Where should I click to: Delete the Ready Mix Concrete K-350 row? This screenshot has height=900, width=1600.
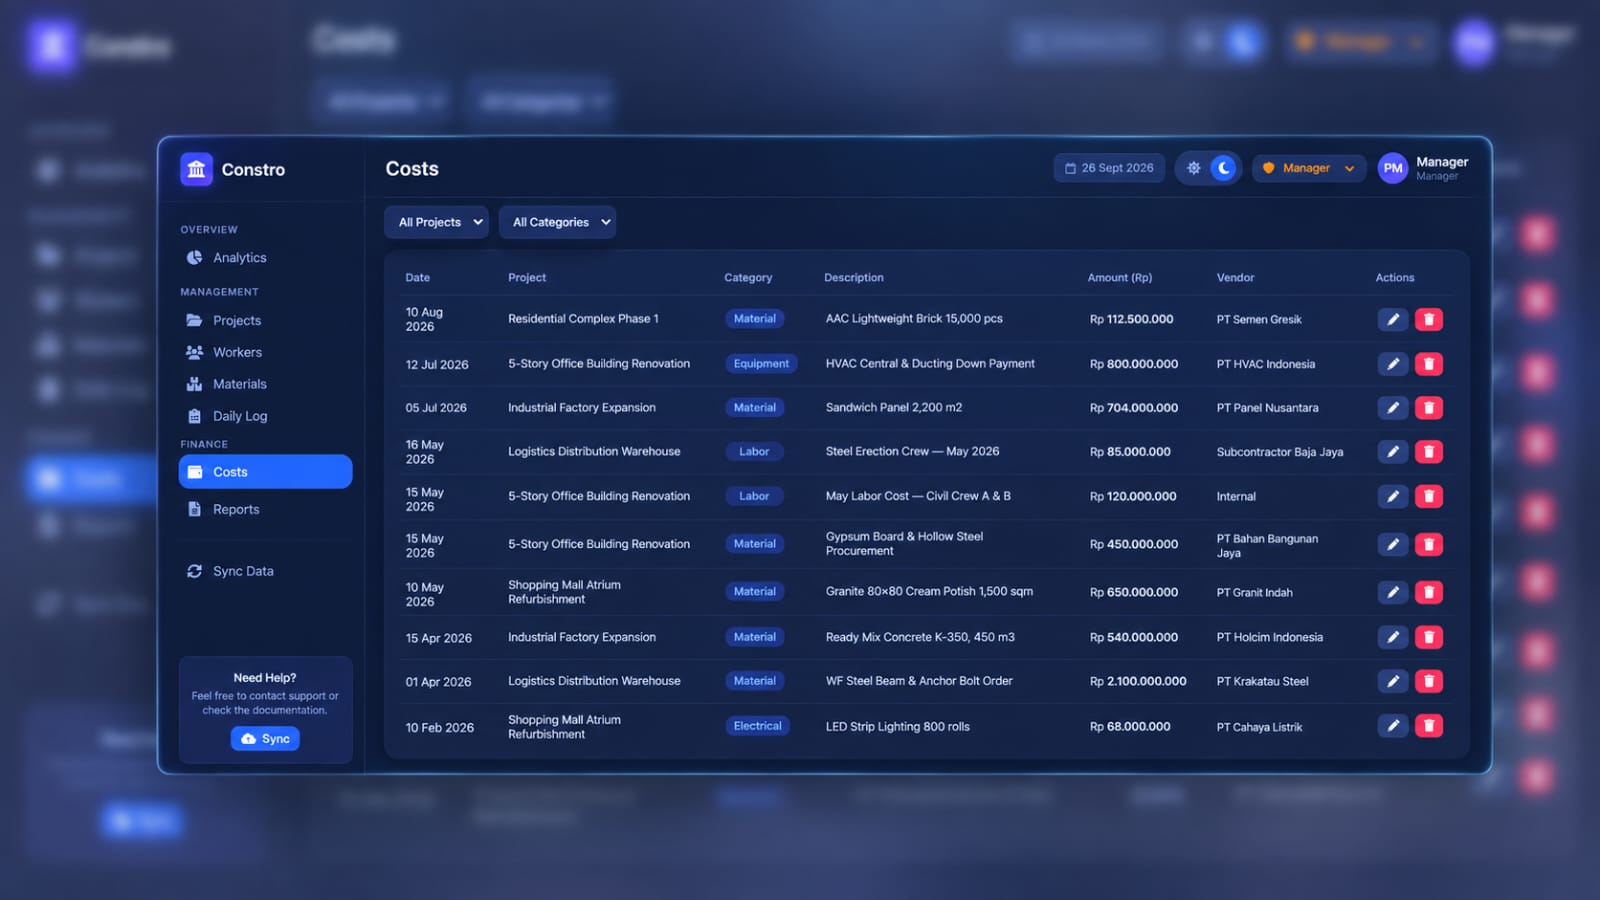(x=1429, y=637)
